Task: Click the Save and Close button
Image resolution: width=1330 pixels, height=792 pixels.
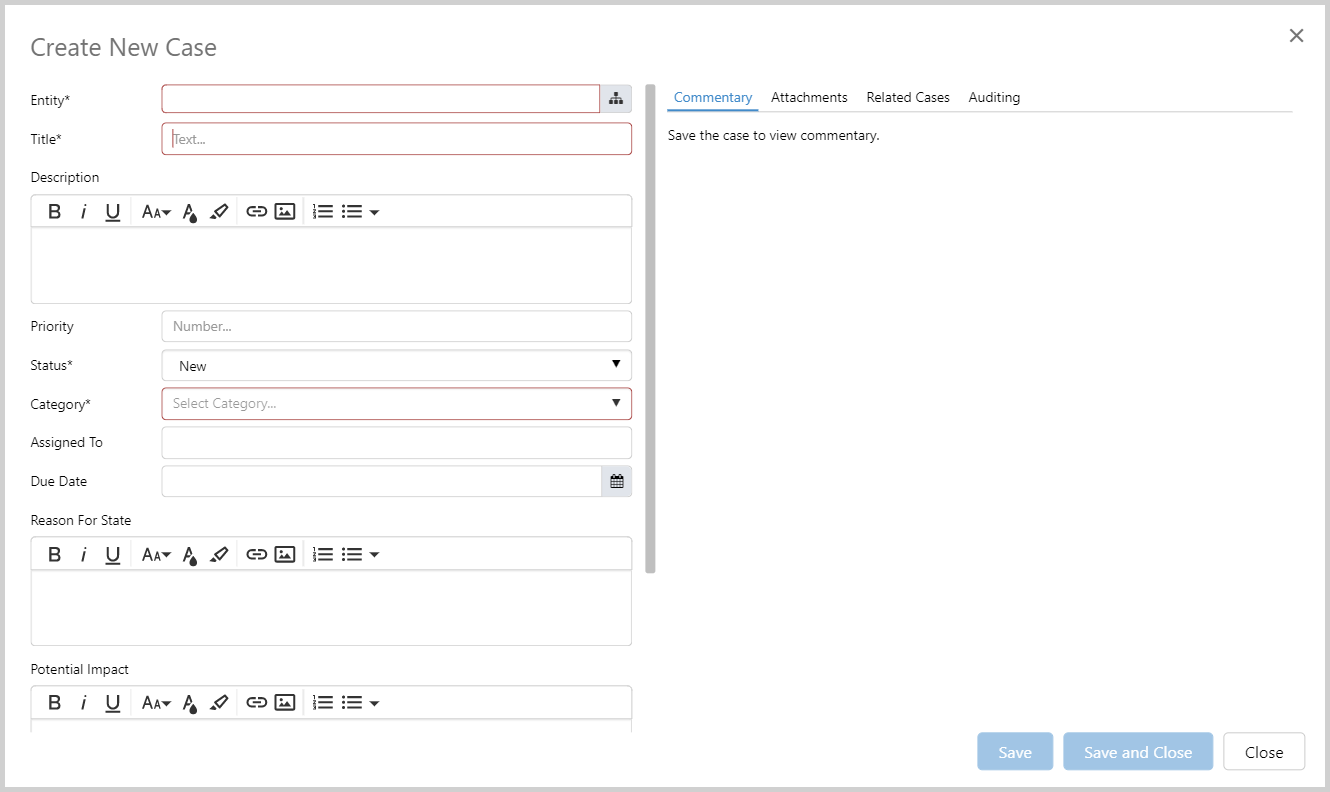Action: click(x=1137, y=752)
